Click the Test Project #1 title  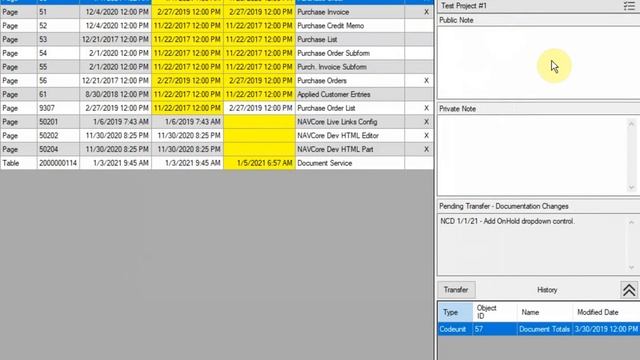(464, 6)
